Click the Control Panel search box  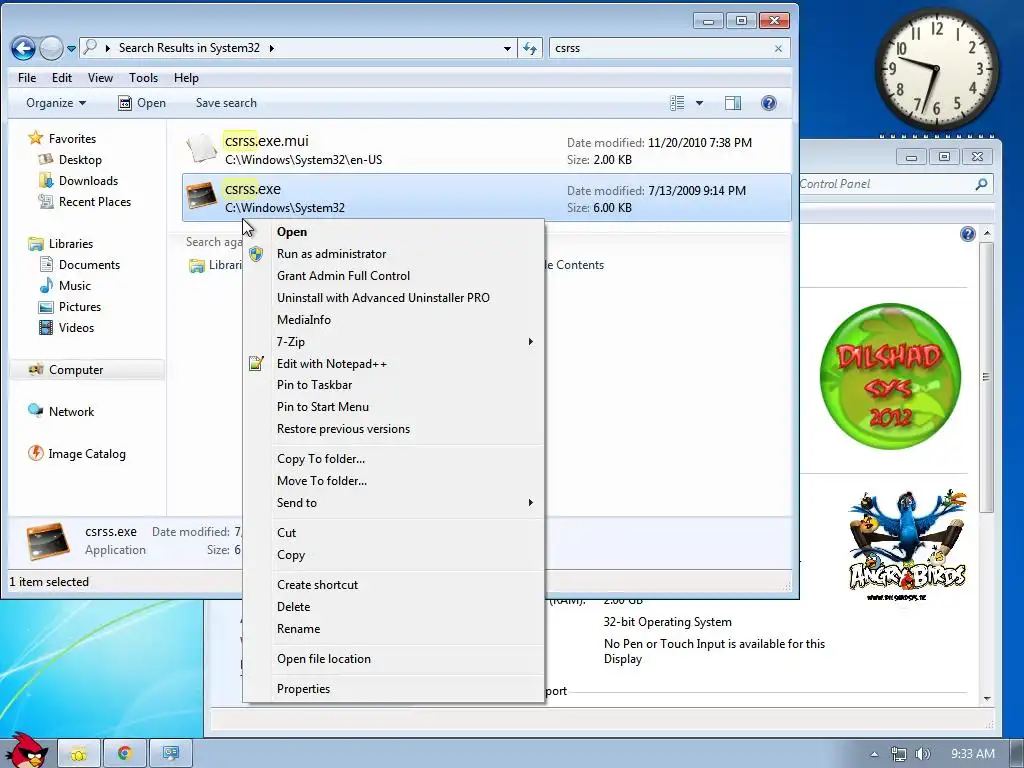pos(896,184)
